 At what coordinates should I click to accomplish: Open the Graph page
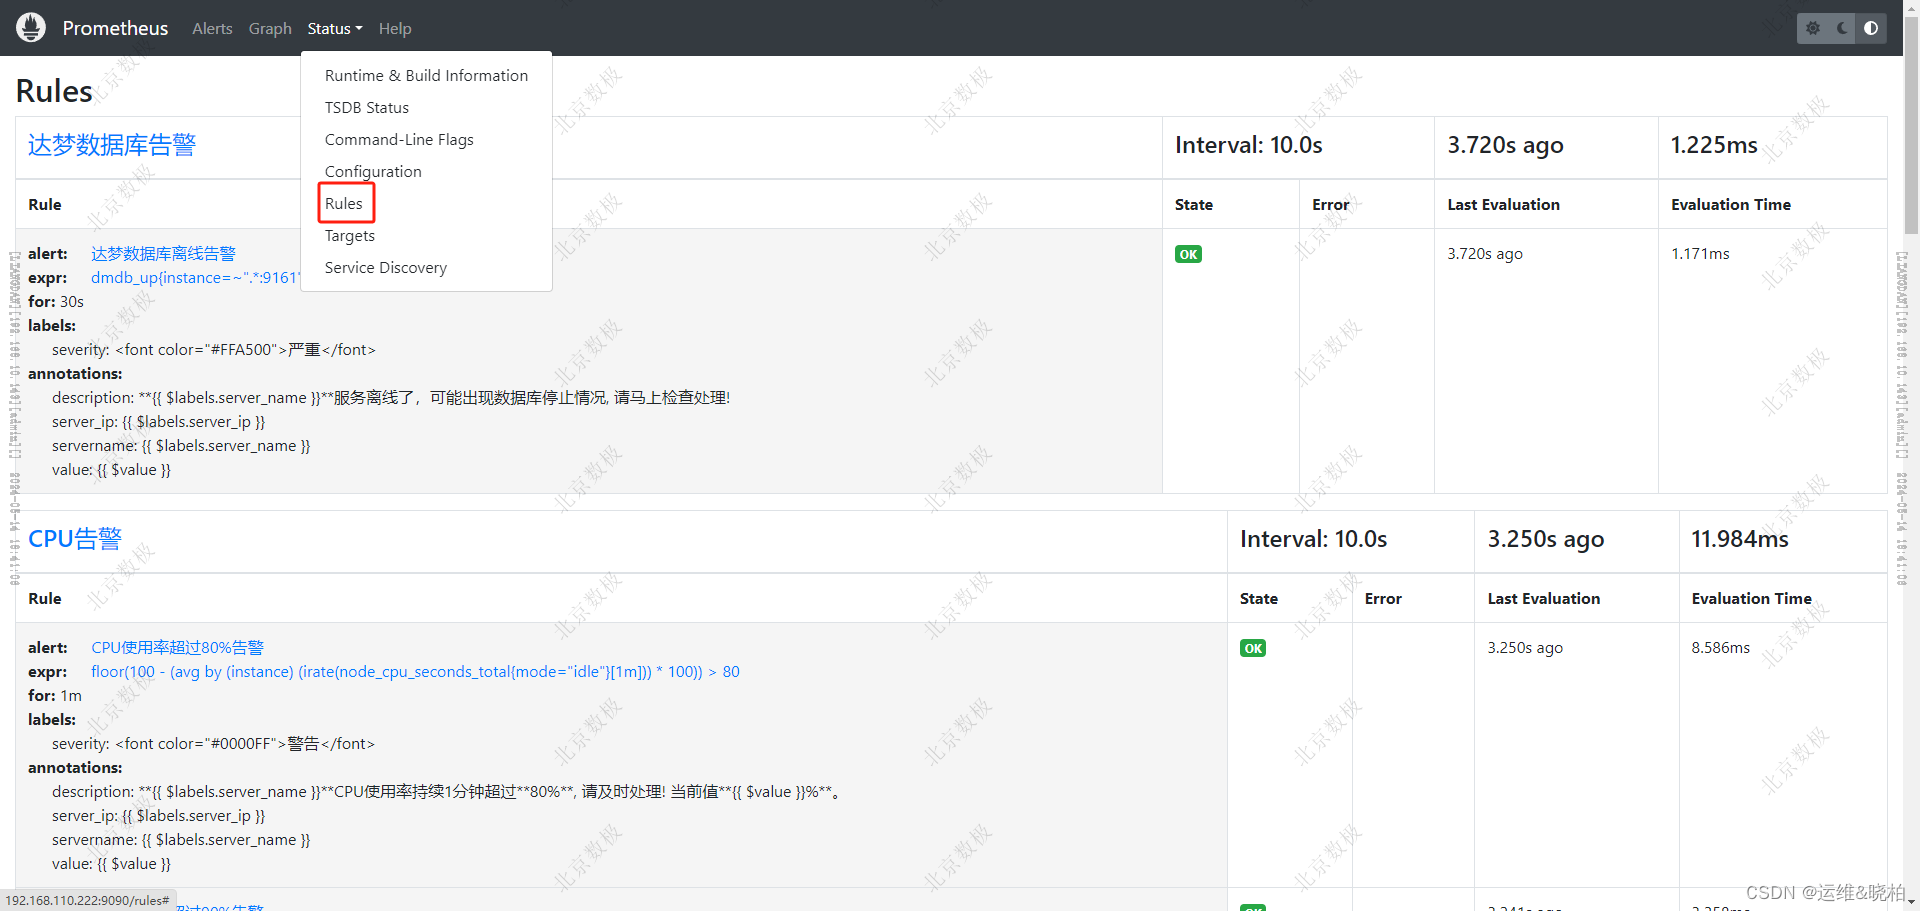pyautogui.click(x=270, y=29)
